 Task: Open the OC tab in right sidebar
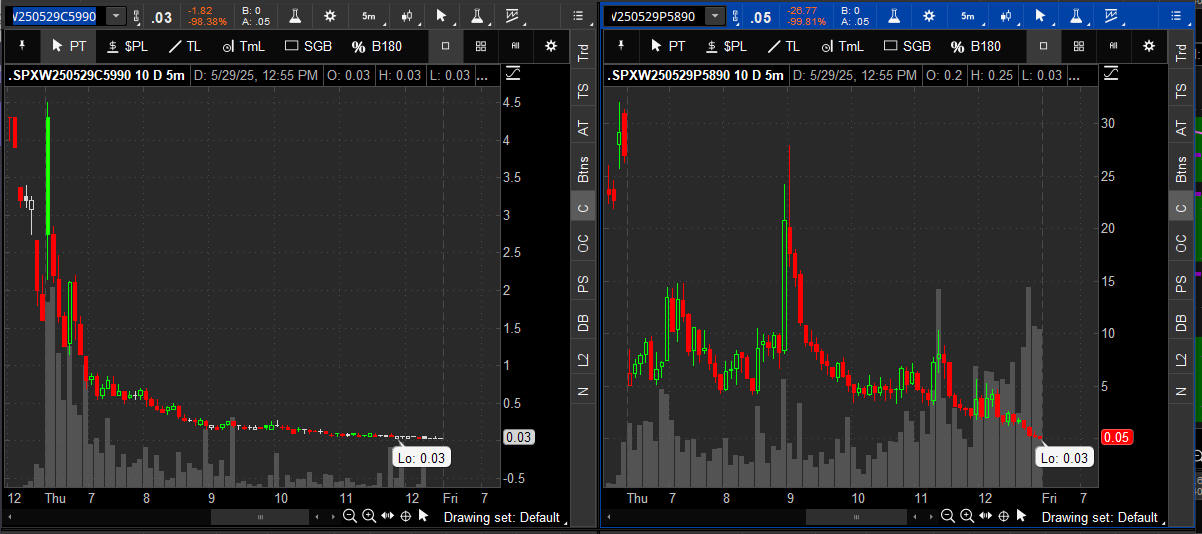[x=1182, y=243]
